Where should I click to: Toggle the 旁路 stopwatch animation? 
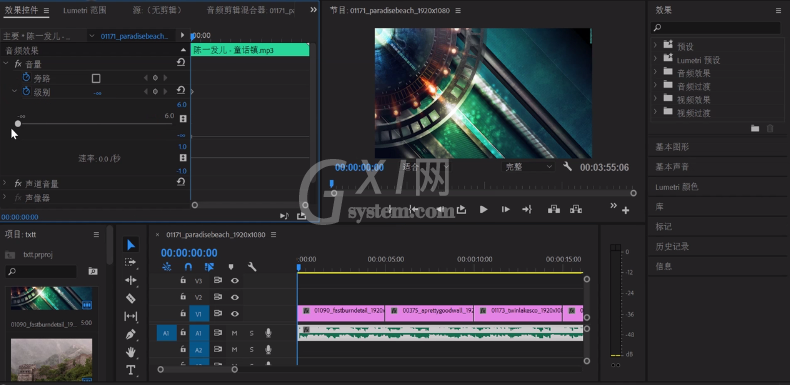(x=26, y=78)
